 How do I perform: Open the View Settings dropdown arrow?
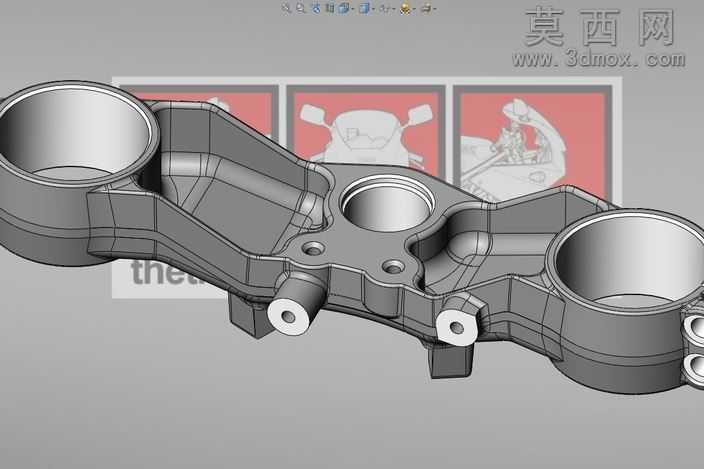click(x=435, y=9)
